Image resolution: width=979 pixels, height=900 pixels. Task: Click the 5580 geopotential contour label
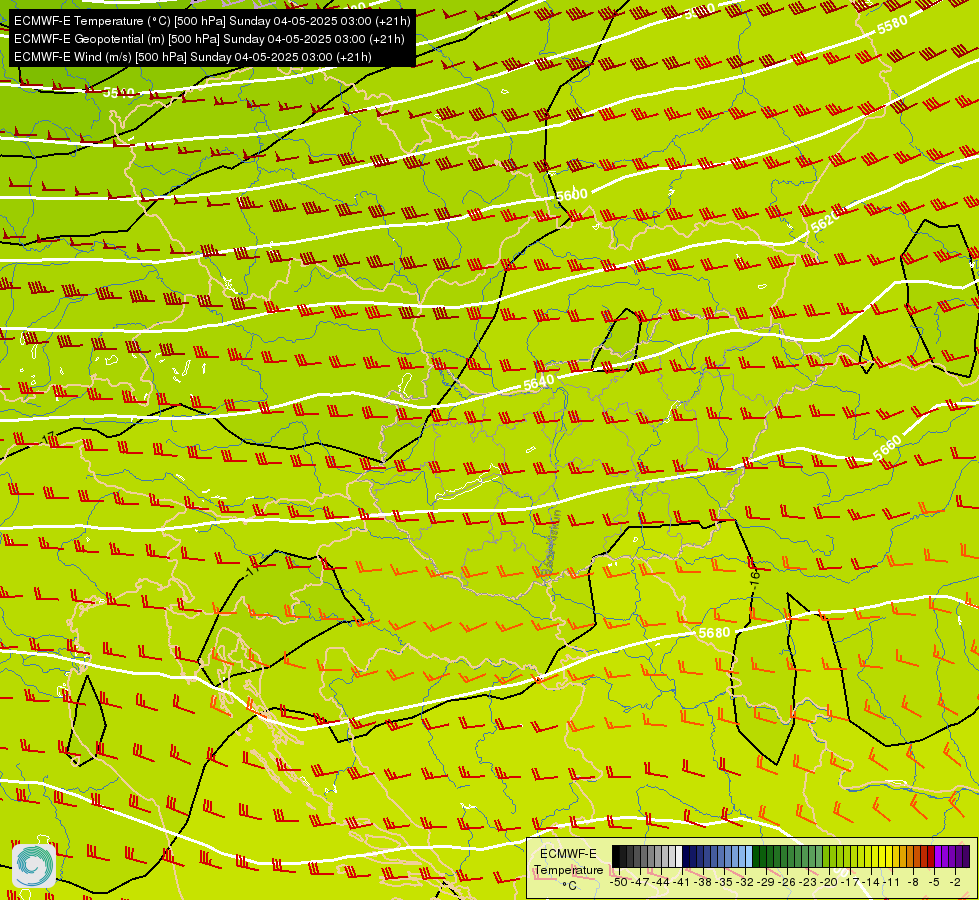[892, 25]
